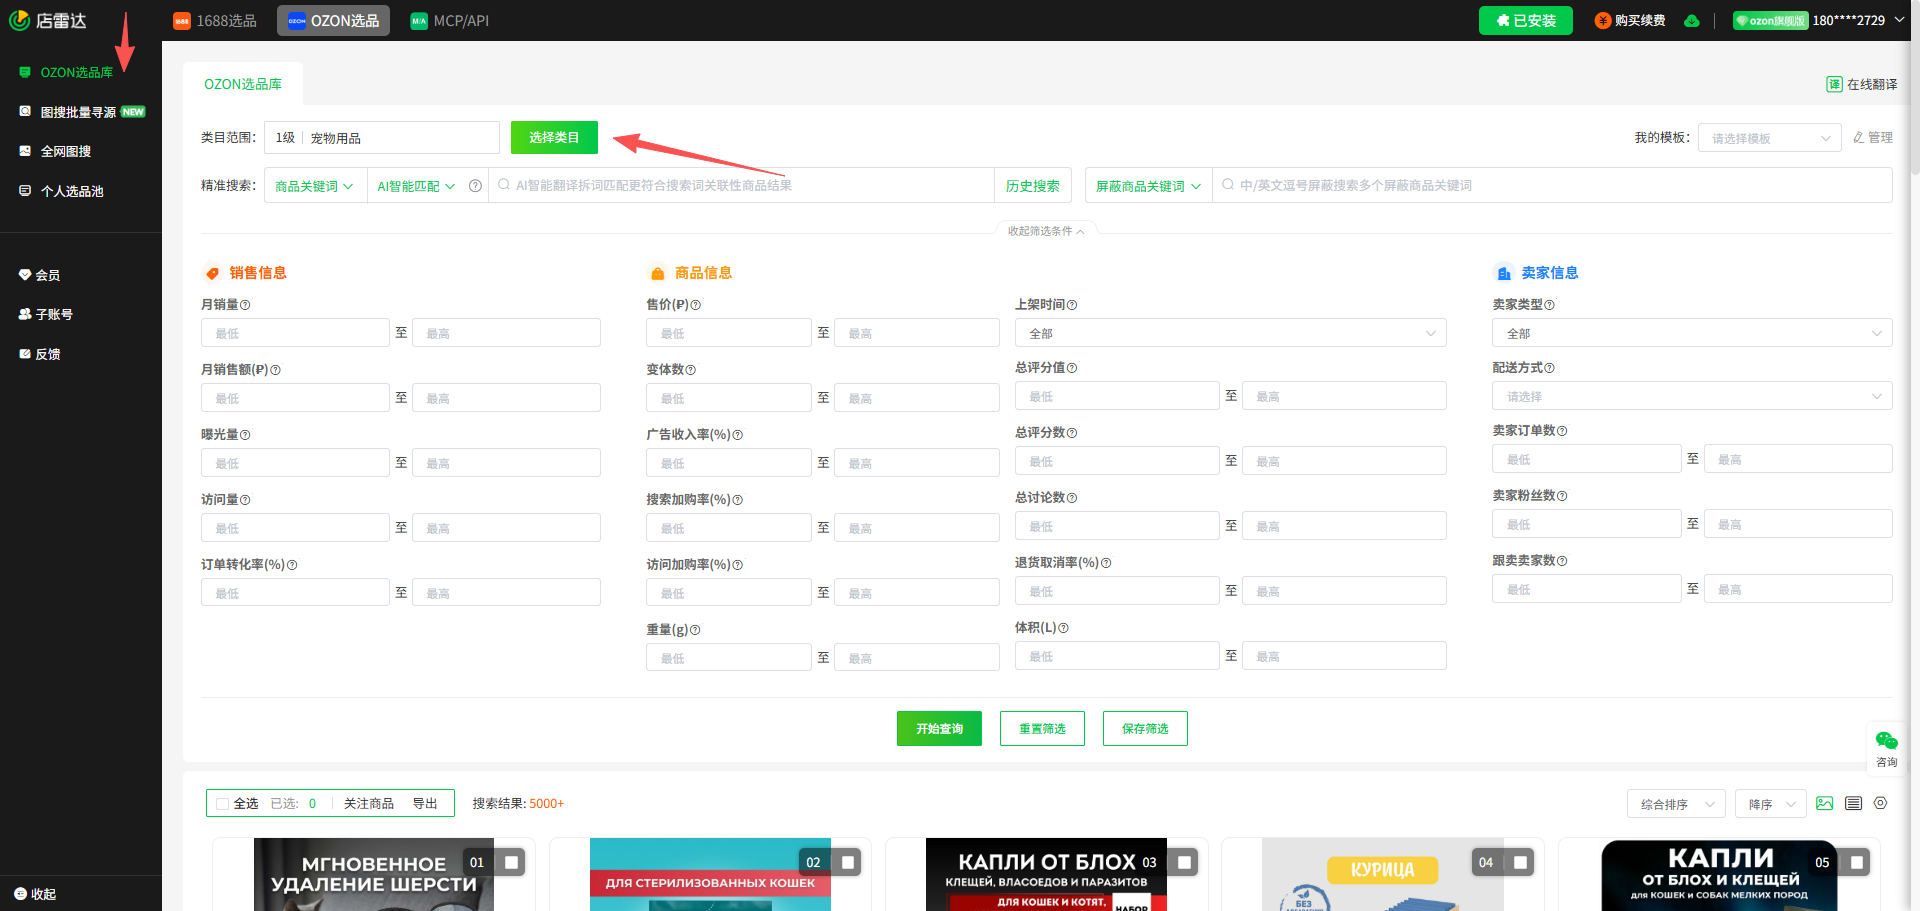Viewport: 1920px width, 911px height.
Task: Collapse filters via 收起筛选条件
Action: [1045, 231]
